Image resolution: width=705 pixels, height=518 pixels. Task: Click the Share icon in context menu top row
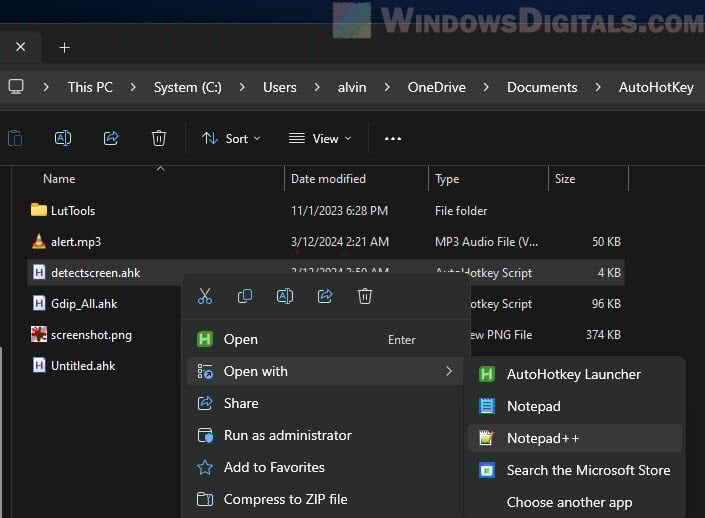pyautogui.click(x=325, y=296)
